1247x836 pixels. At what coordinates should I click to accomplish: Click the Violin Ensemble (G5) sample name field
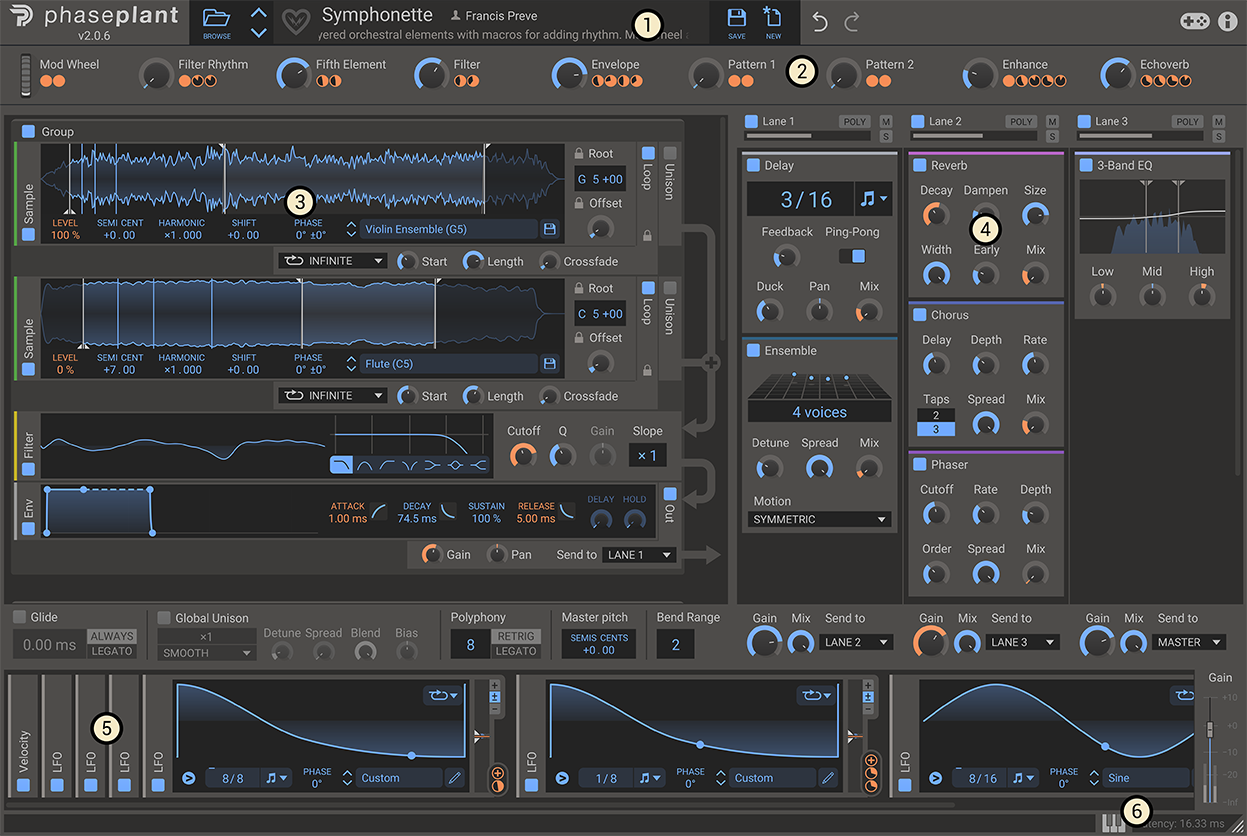tap(449, 229)
